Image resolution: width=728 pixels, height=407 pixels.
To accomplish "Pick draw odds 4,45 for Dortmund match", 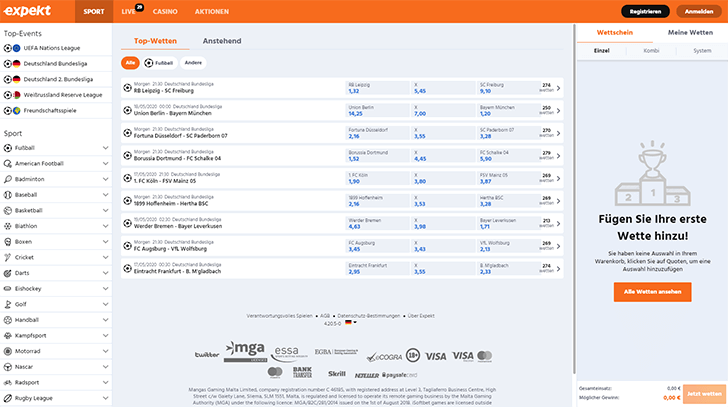I will point(442,155).
